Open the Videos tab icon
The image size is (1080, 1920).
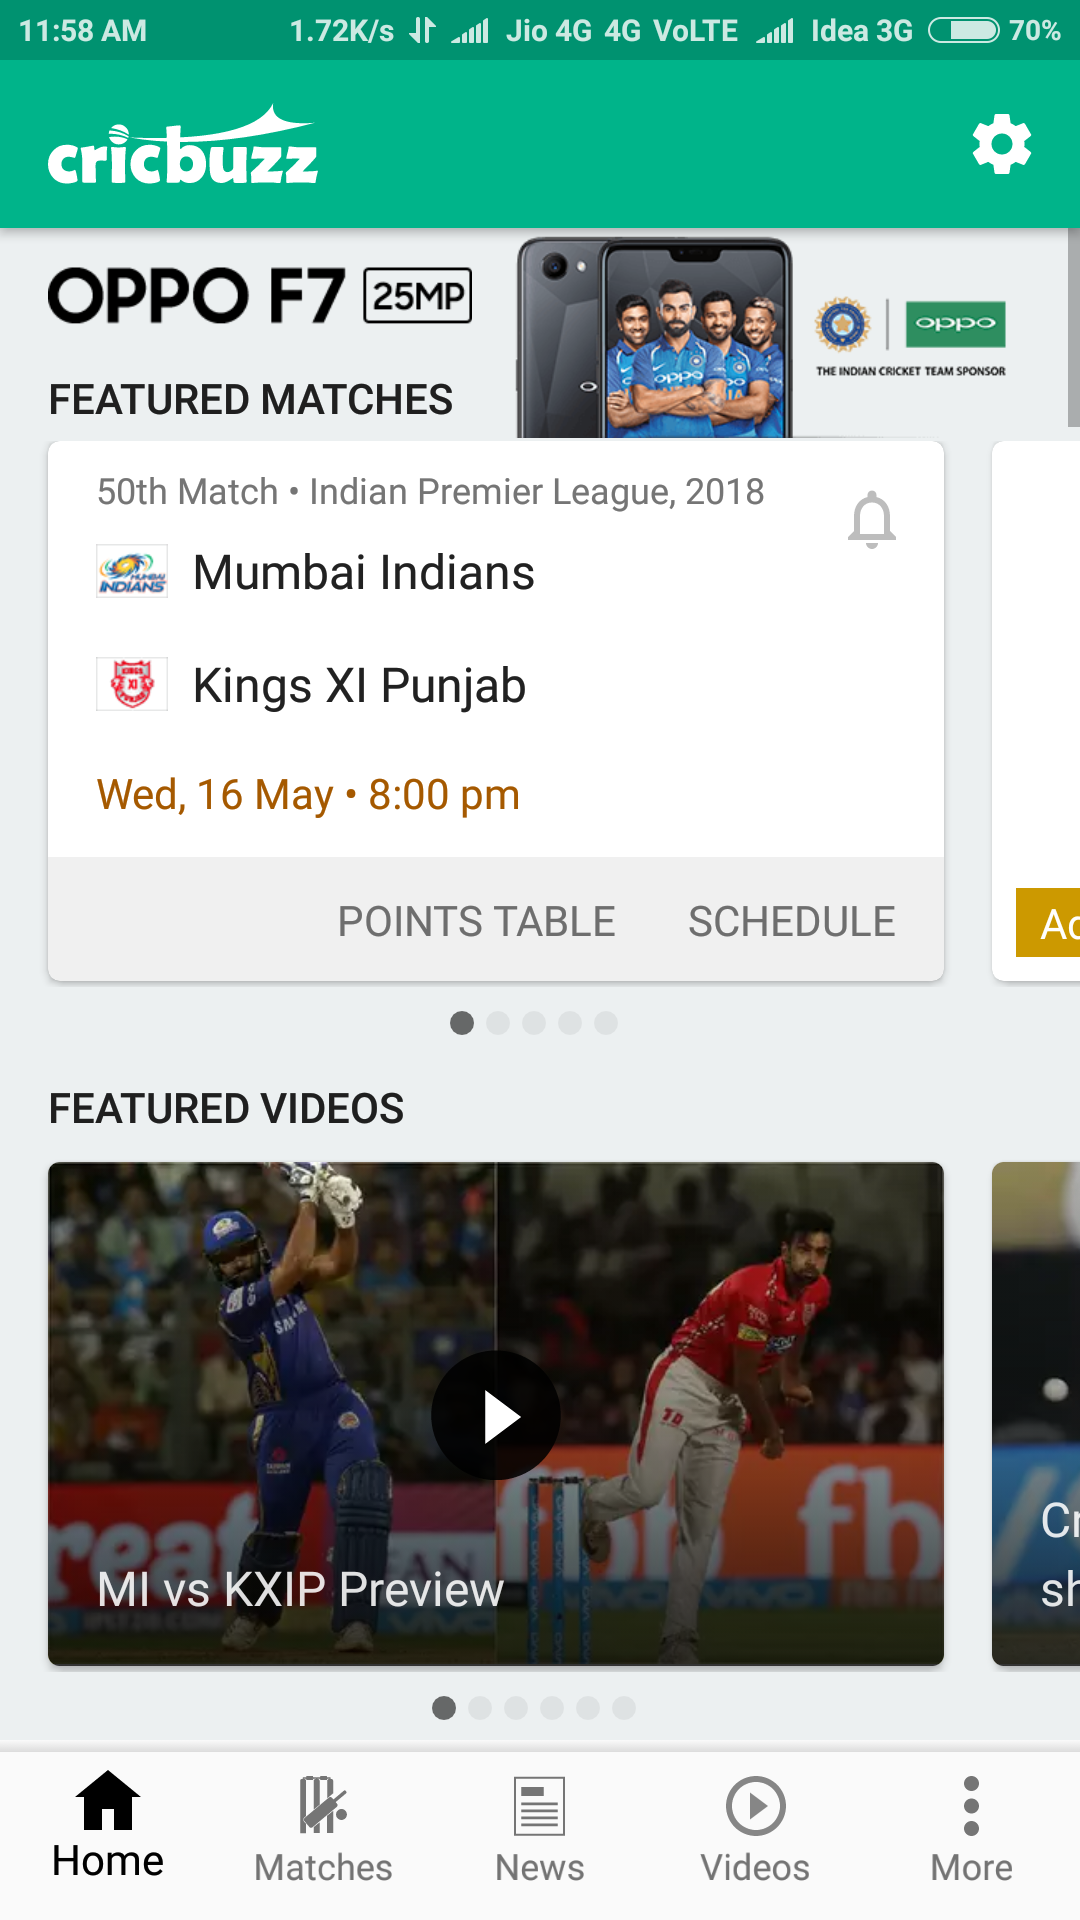coord(755,1806)
